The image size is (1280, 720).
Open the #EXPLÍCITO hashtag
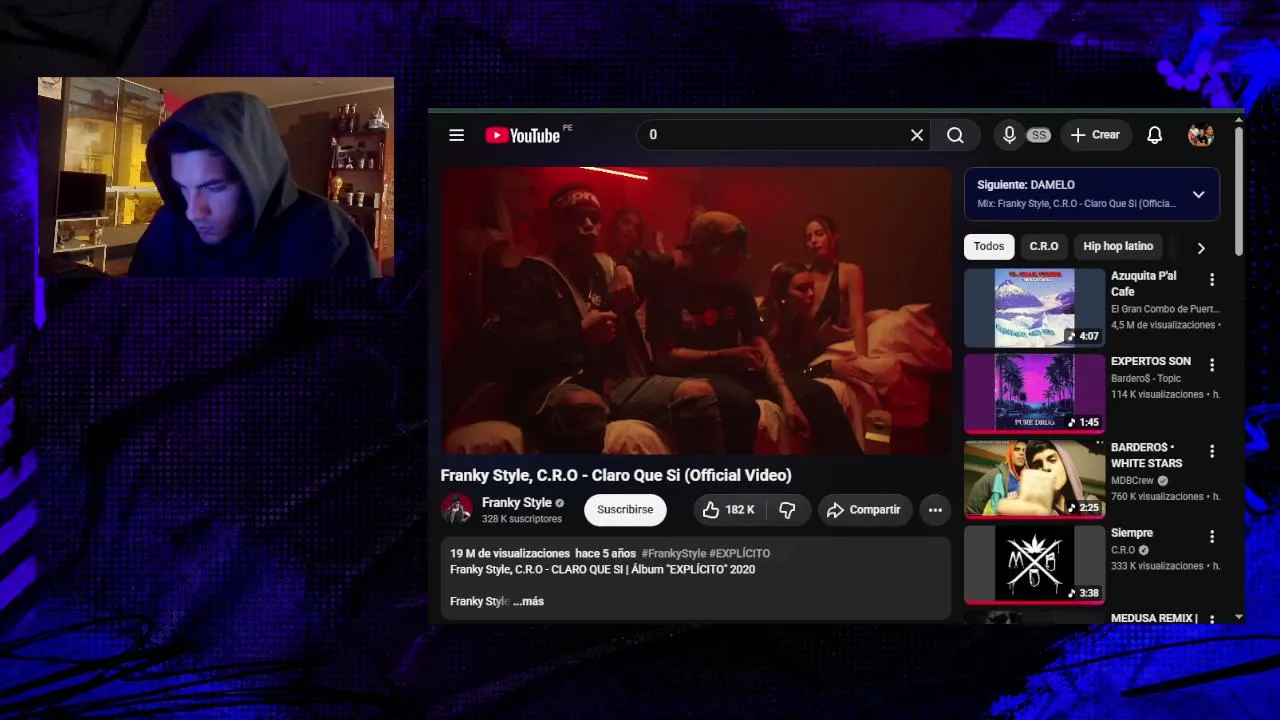(740, 553)
